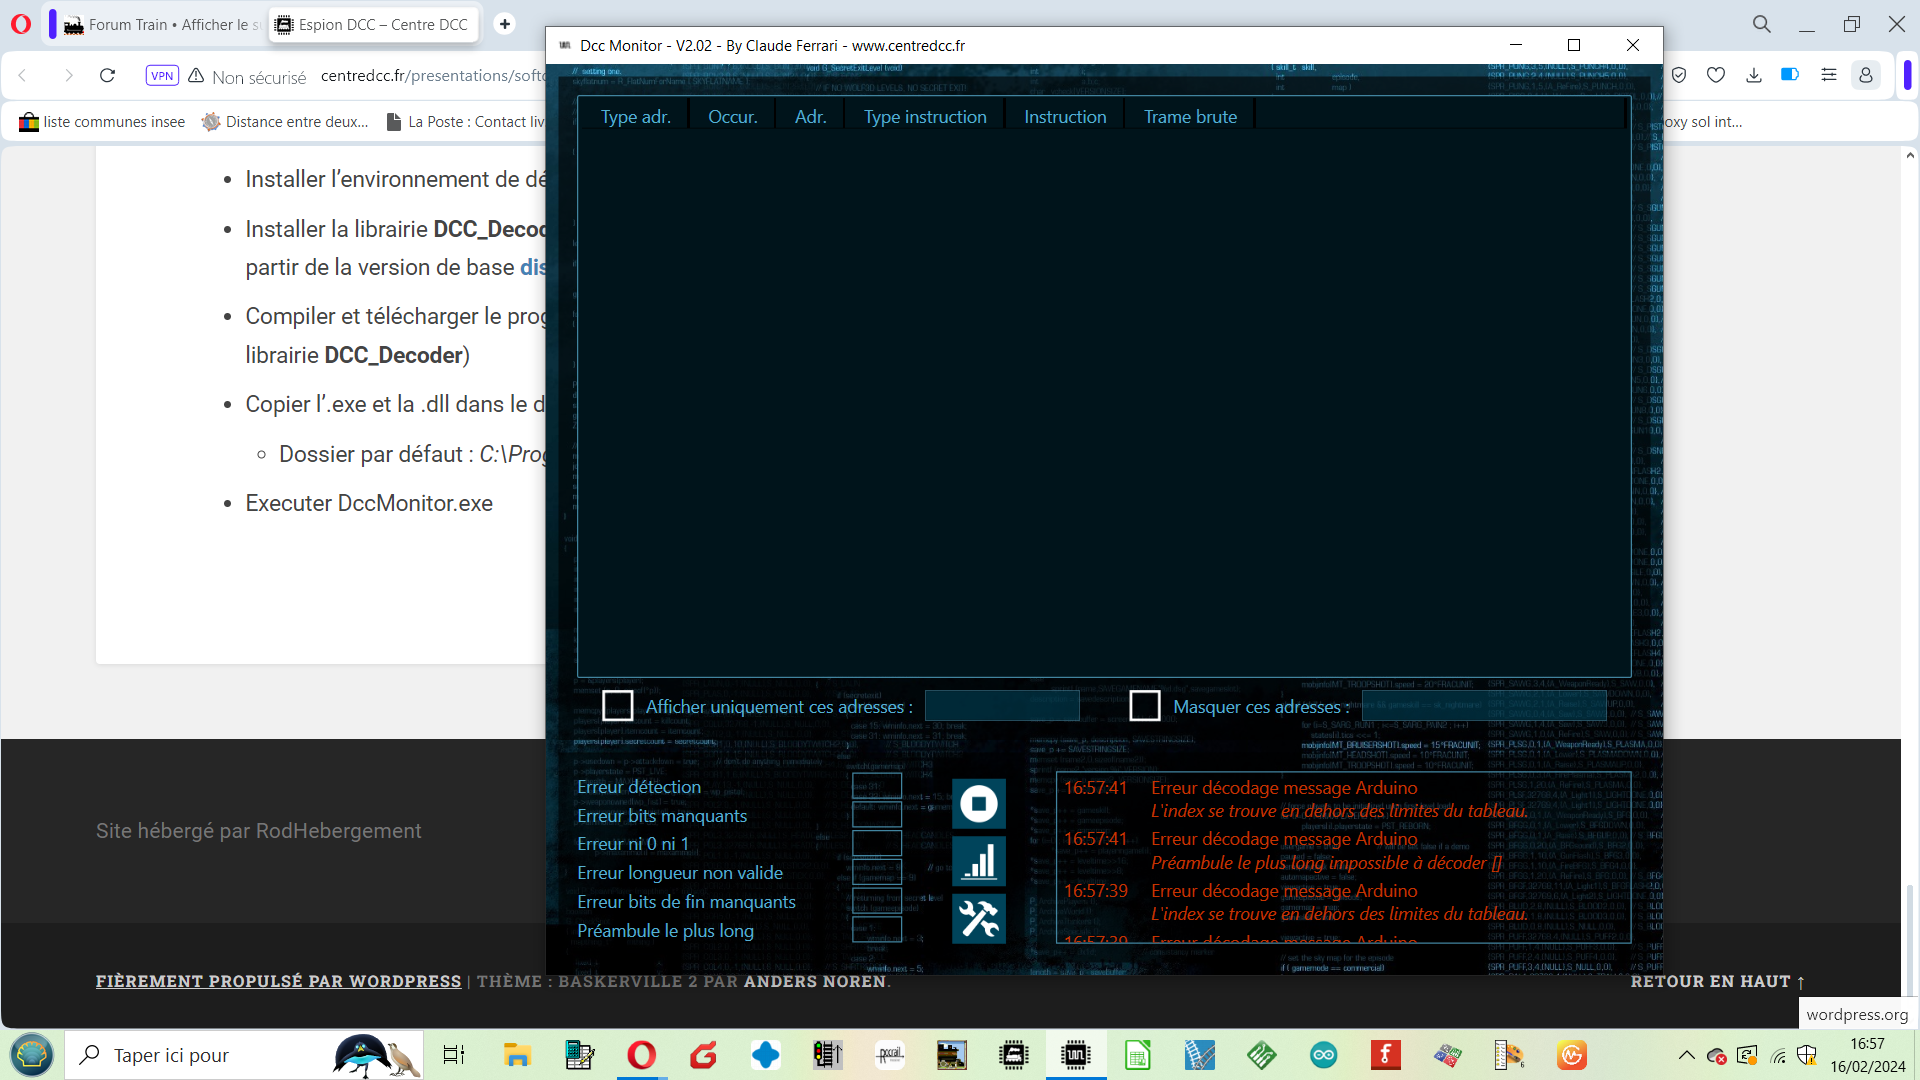The image size is (1920, 1080).
Task: Open Task View from taskbar
Action: point(454,1055)
